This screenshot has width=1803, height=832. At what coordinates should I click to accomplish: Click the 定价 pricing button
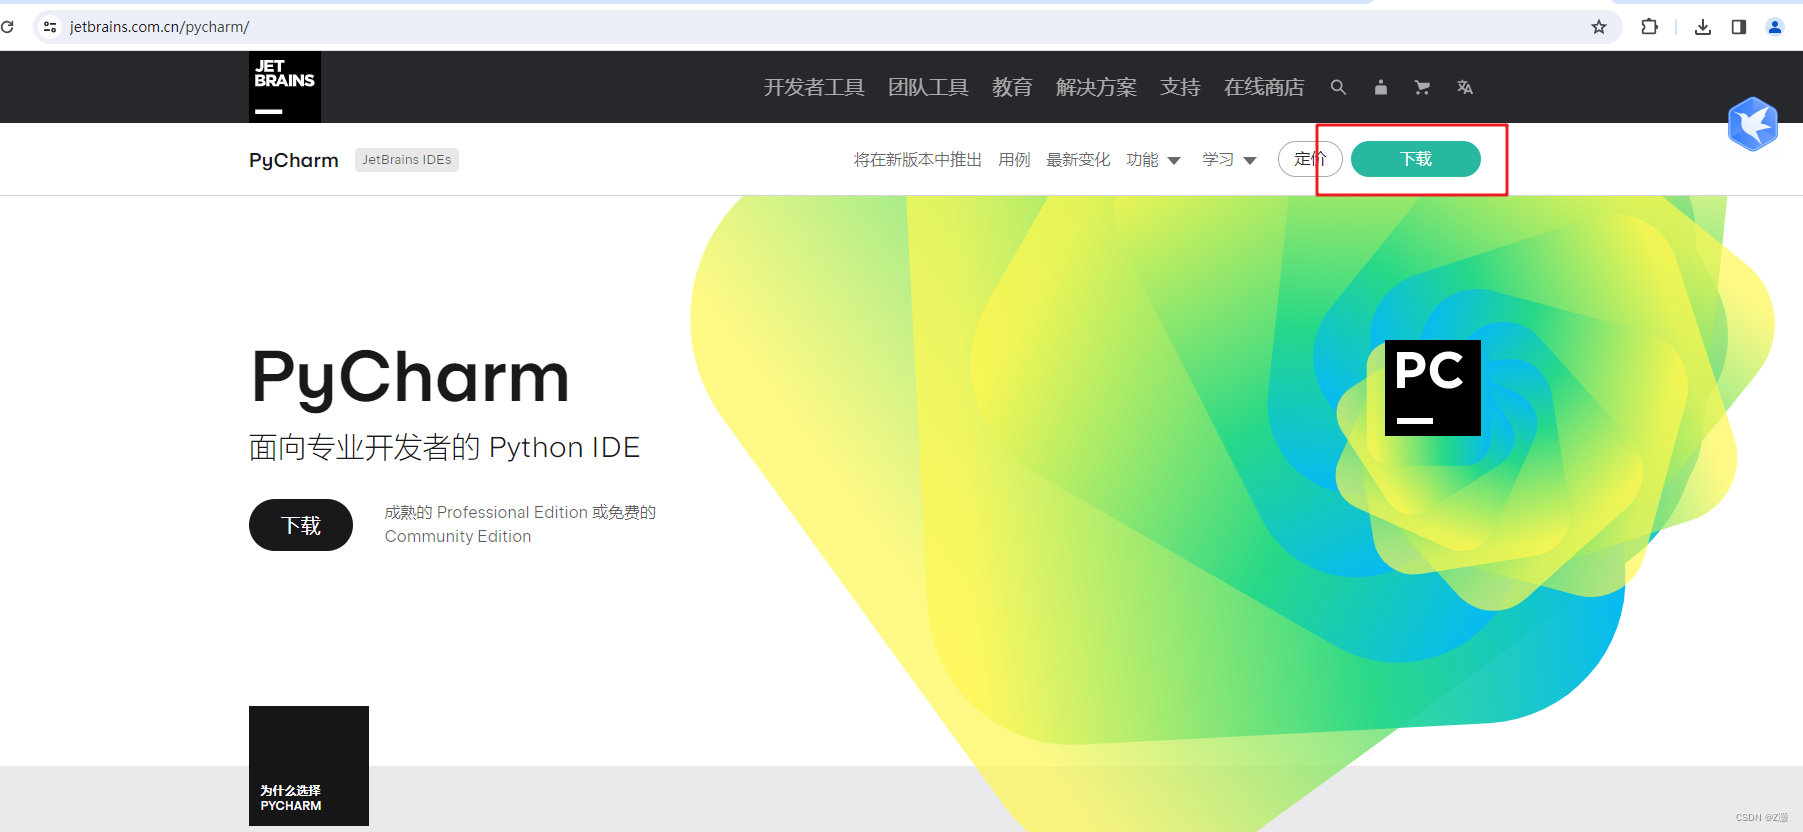1310,159
